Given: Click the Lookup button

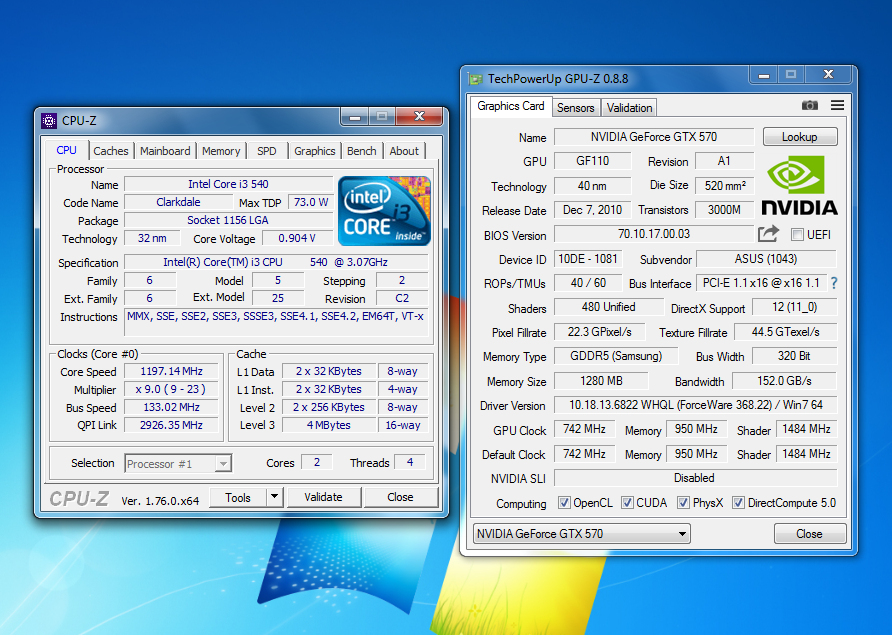Looking at the screenshot, I should click(x=799, y=137).
